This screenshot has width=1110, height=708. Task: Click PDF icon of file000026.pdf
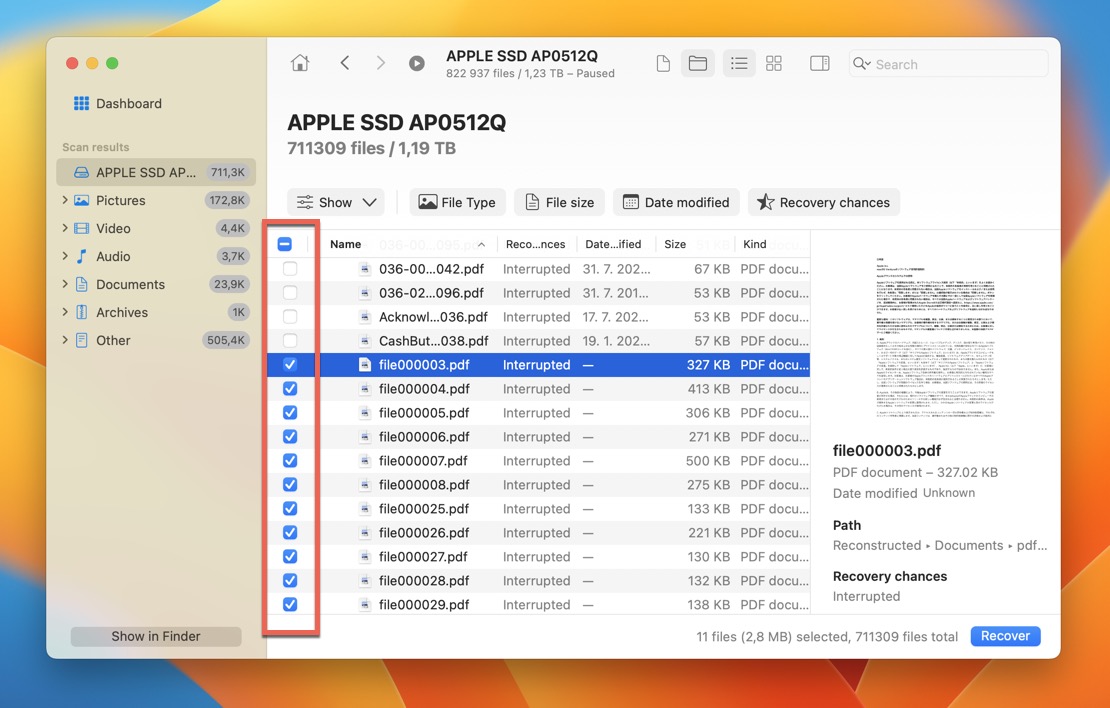(x=365, y=532)
